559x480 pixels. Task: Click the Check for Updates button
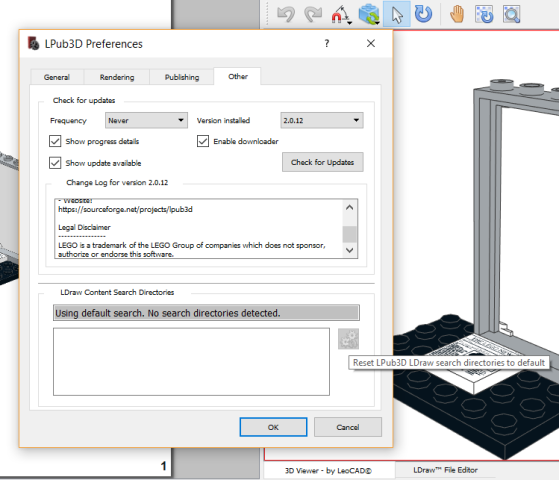point(323,162)
